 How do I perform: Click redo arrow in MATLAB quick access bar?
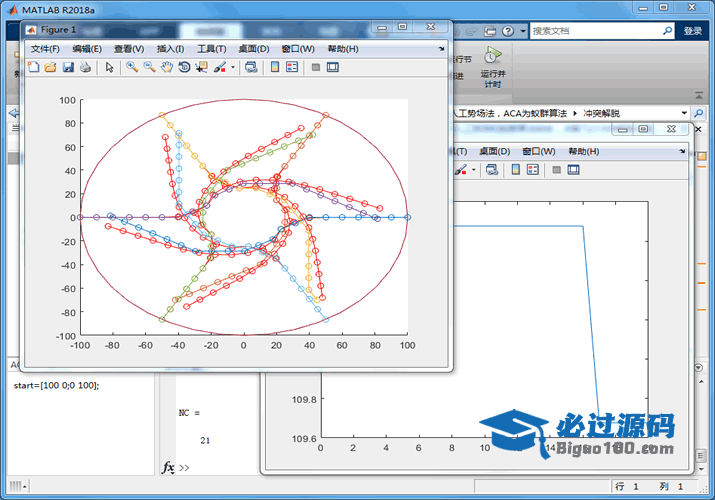[x=471, y=31]
